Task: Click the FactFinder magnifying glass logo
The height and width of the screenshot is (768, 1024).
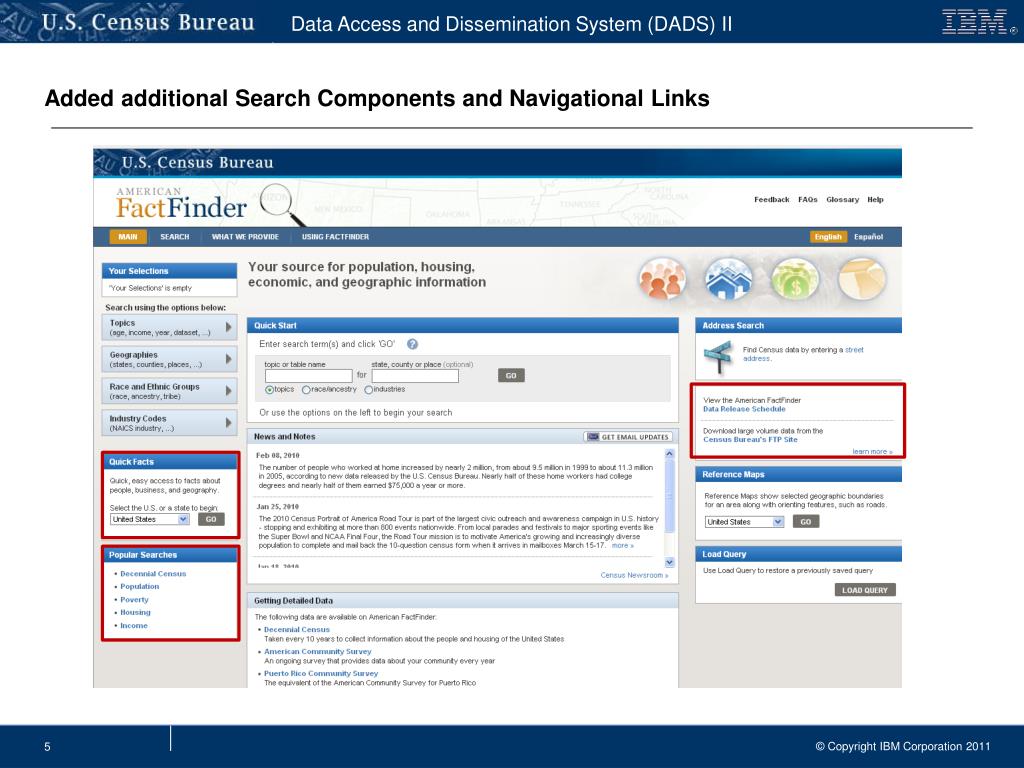Action: [283, 204]
